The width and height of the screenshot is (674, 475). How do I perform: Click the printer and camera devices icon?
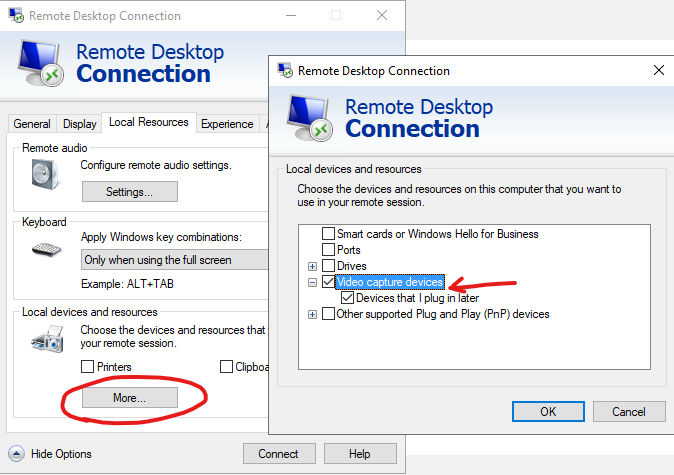48,339
